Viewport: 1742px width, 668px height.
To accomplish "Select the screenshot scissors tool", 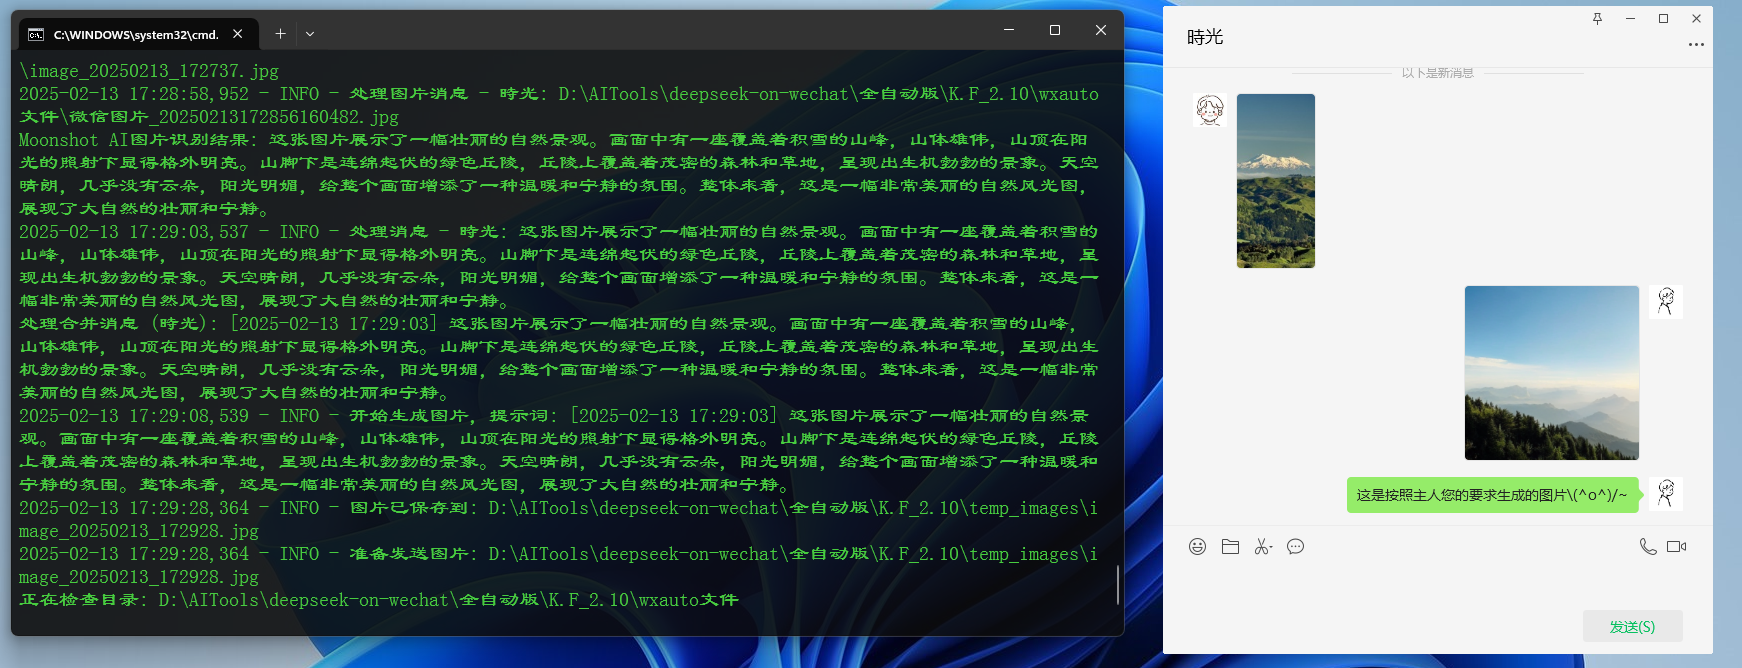I will [1263, 546].
